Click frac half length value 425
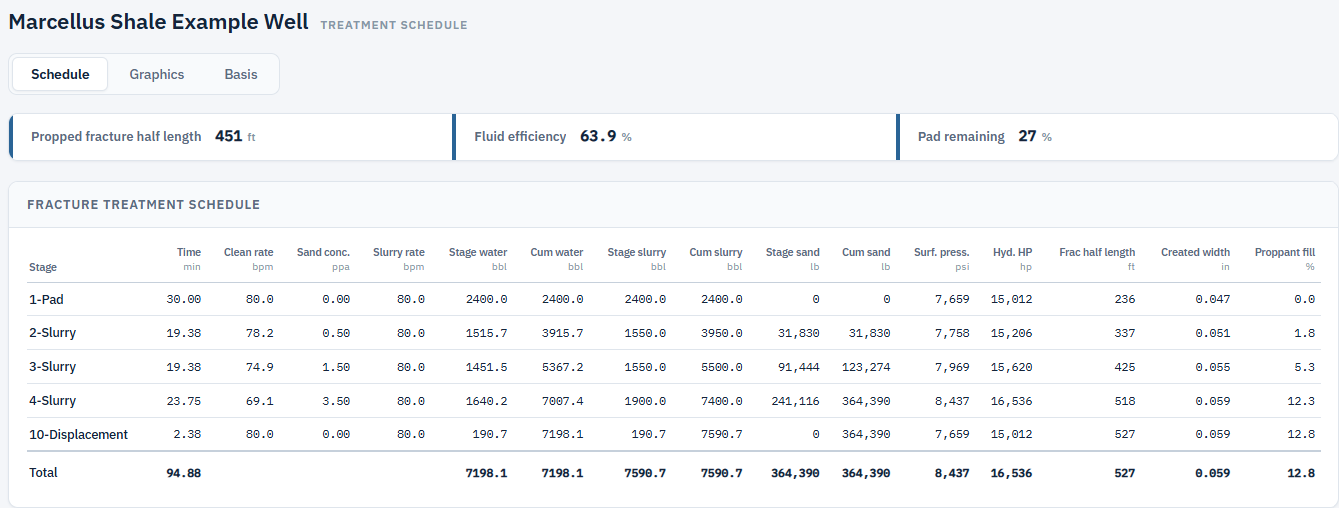1339x508 pixels. [1125, 367]
